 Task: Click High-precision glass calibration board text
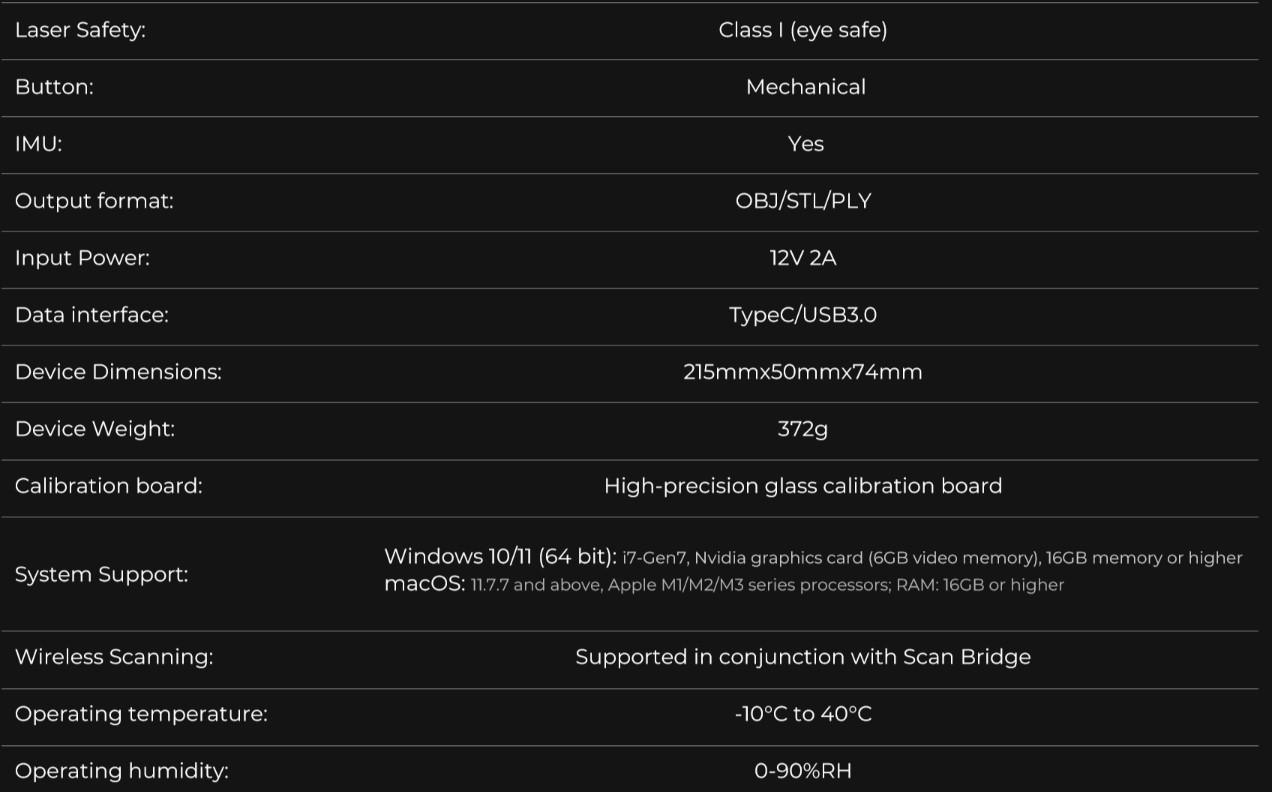point(803,486)
